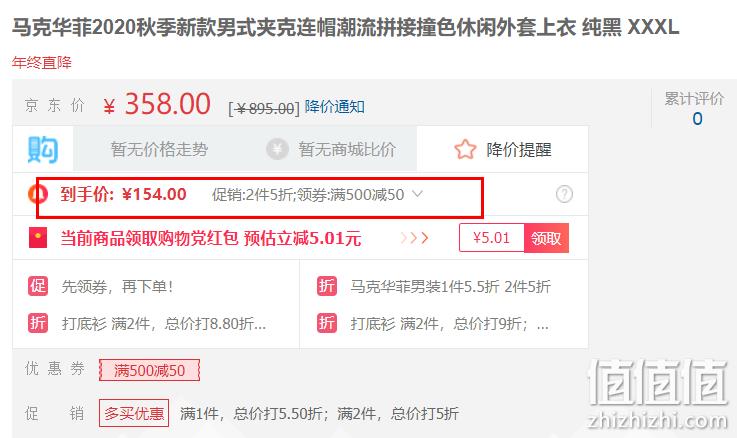
Task: Expand the 促销 details chevron arrow
Action: (x=417, y=194)
